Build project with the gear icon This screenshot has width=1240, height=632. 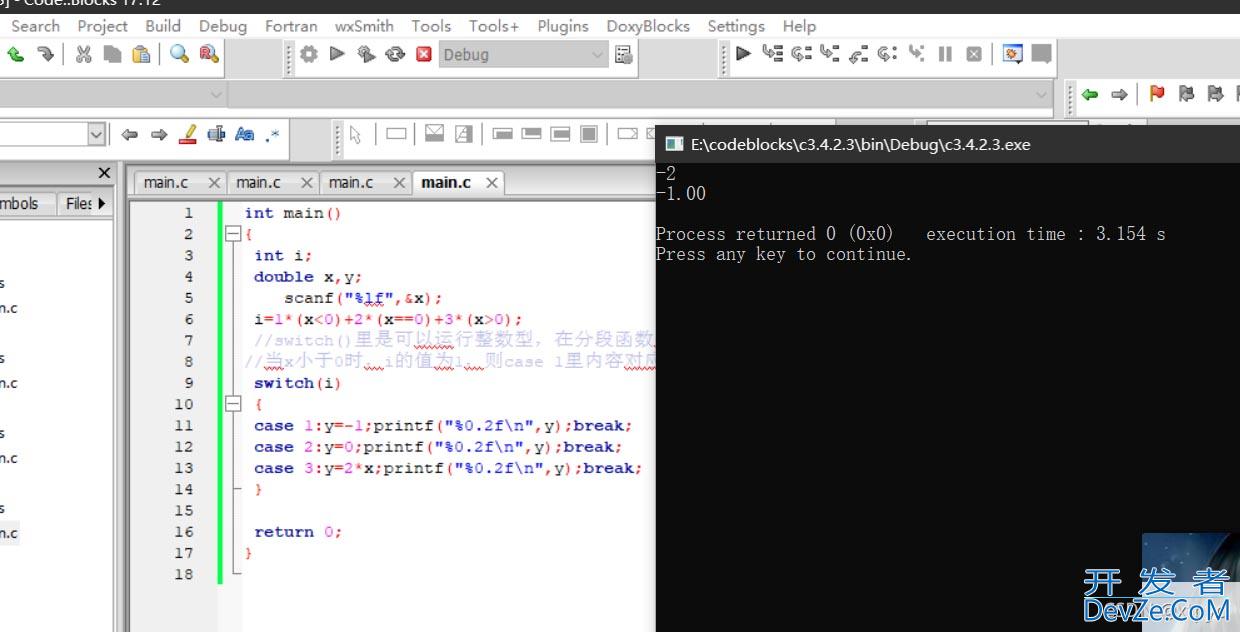coord(309,54)
